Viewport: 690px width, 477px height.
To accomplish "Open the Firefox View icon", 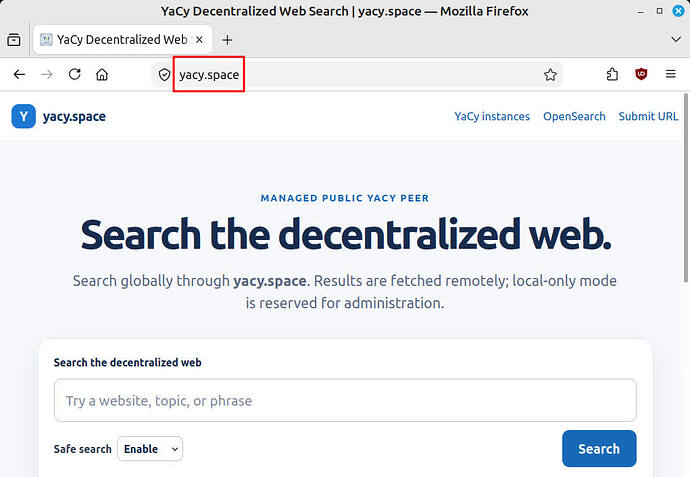I will (14, 40).
